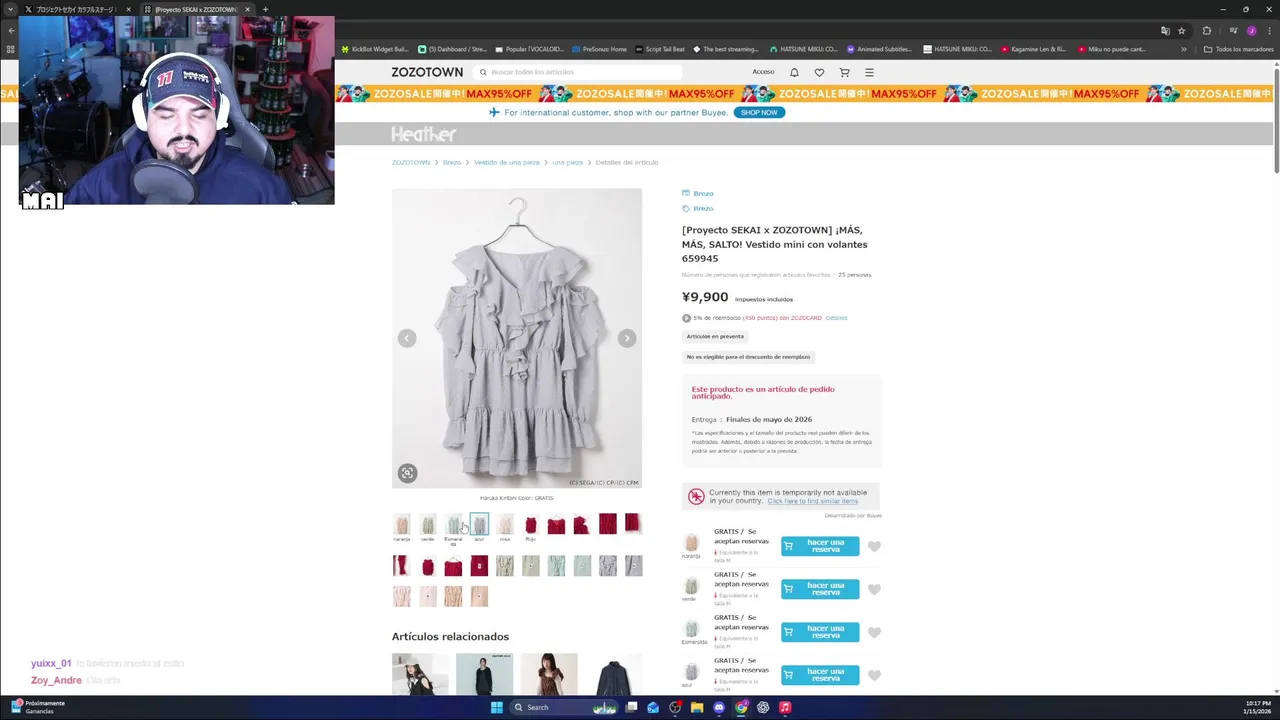
Task: Switch to the first browser tab
Action: point(76,9)
